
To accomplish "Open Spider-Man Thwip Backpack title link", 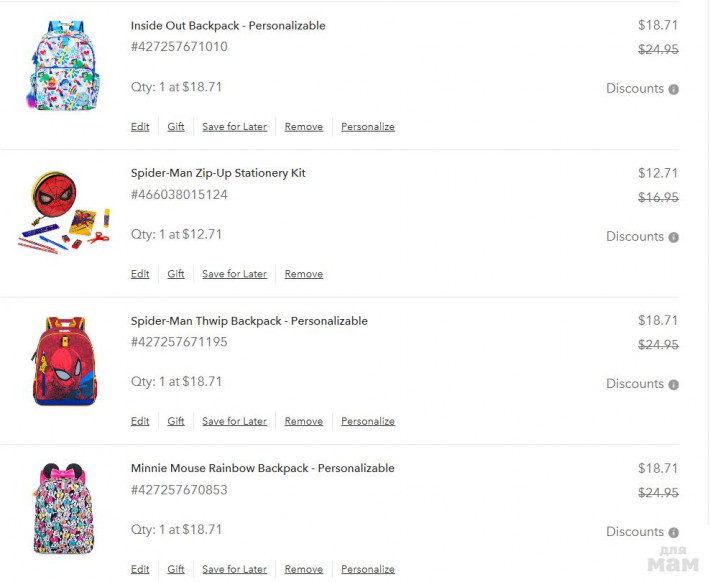I will coord(249,321).
